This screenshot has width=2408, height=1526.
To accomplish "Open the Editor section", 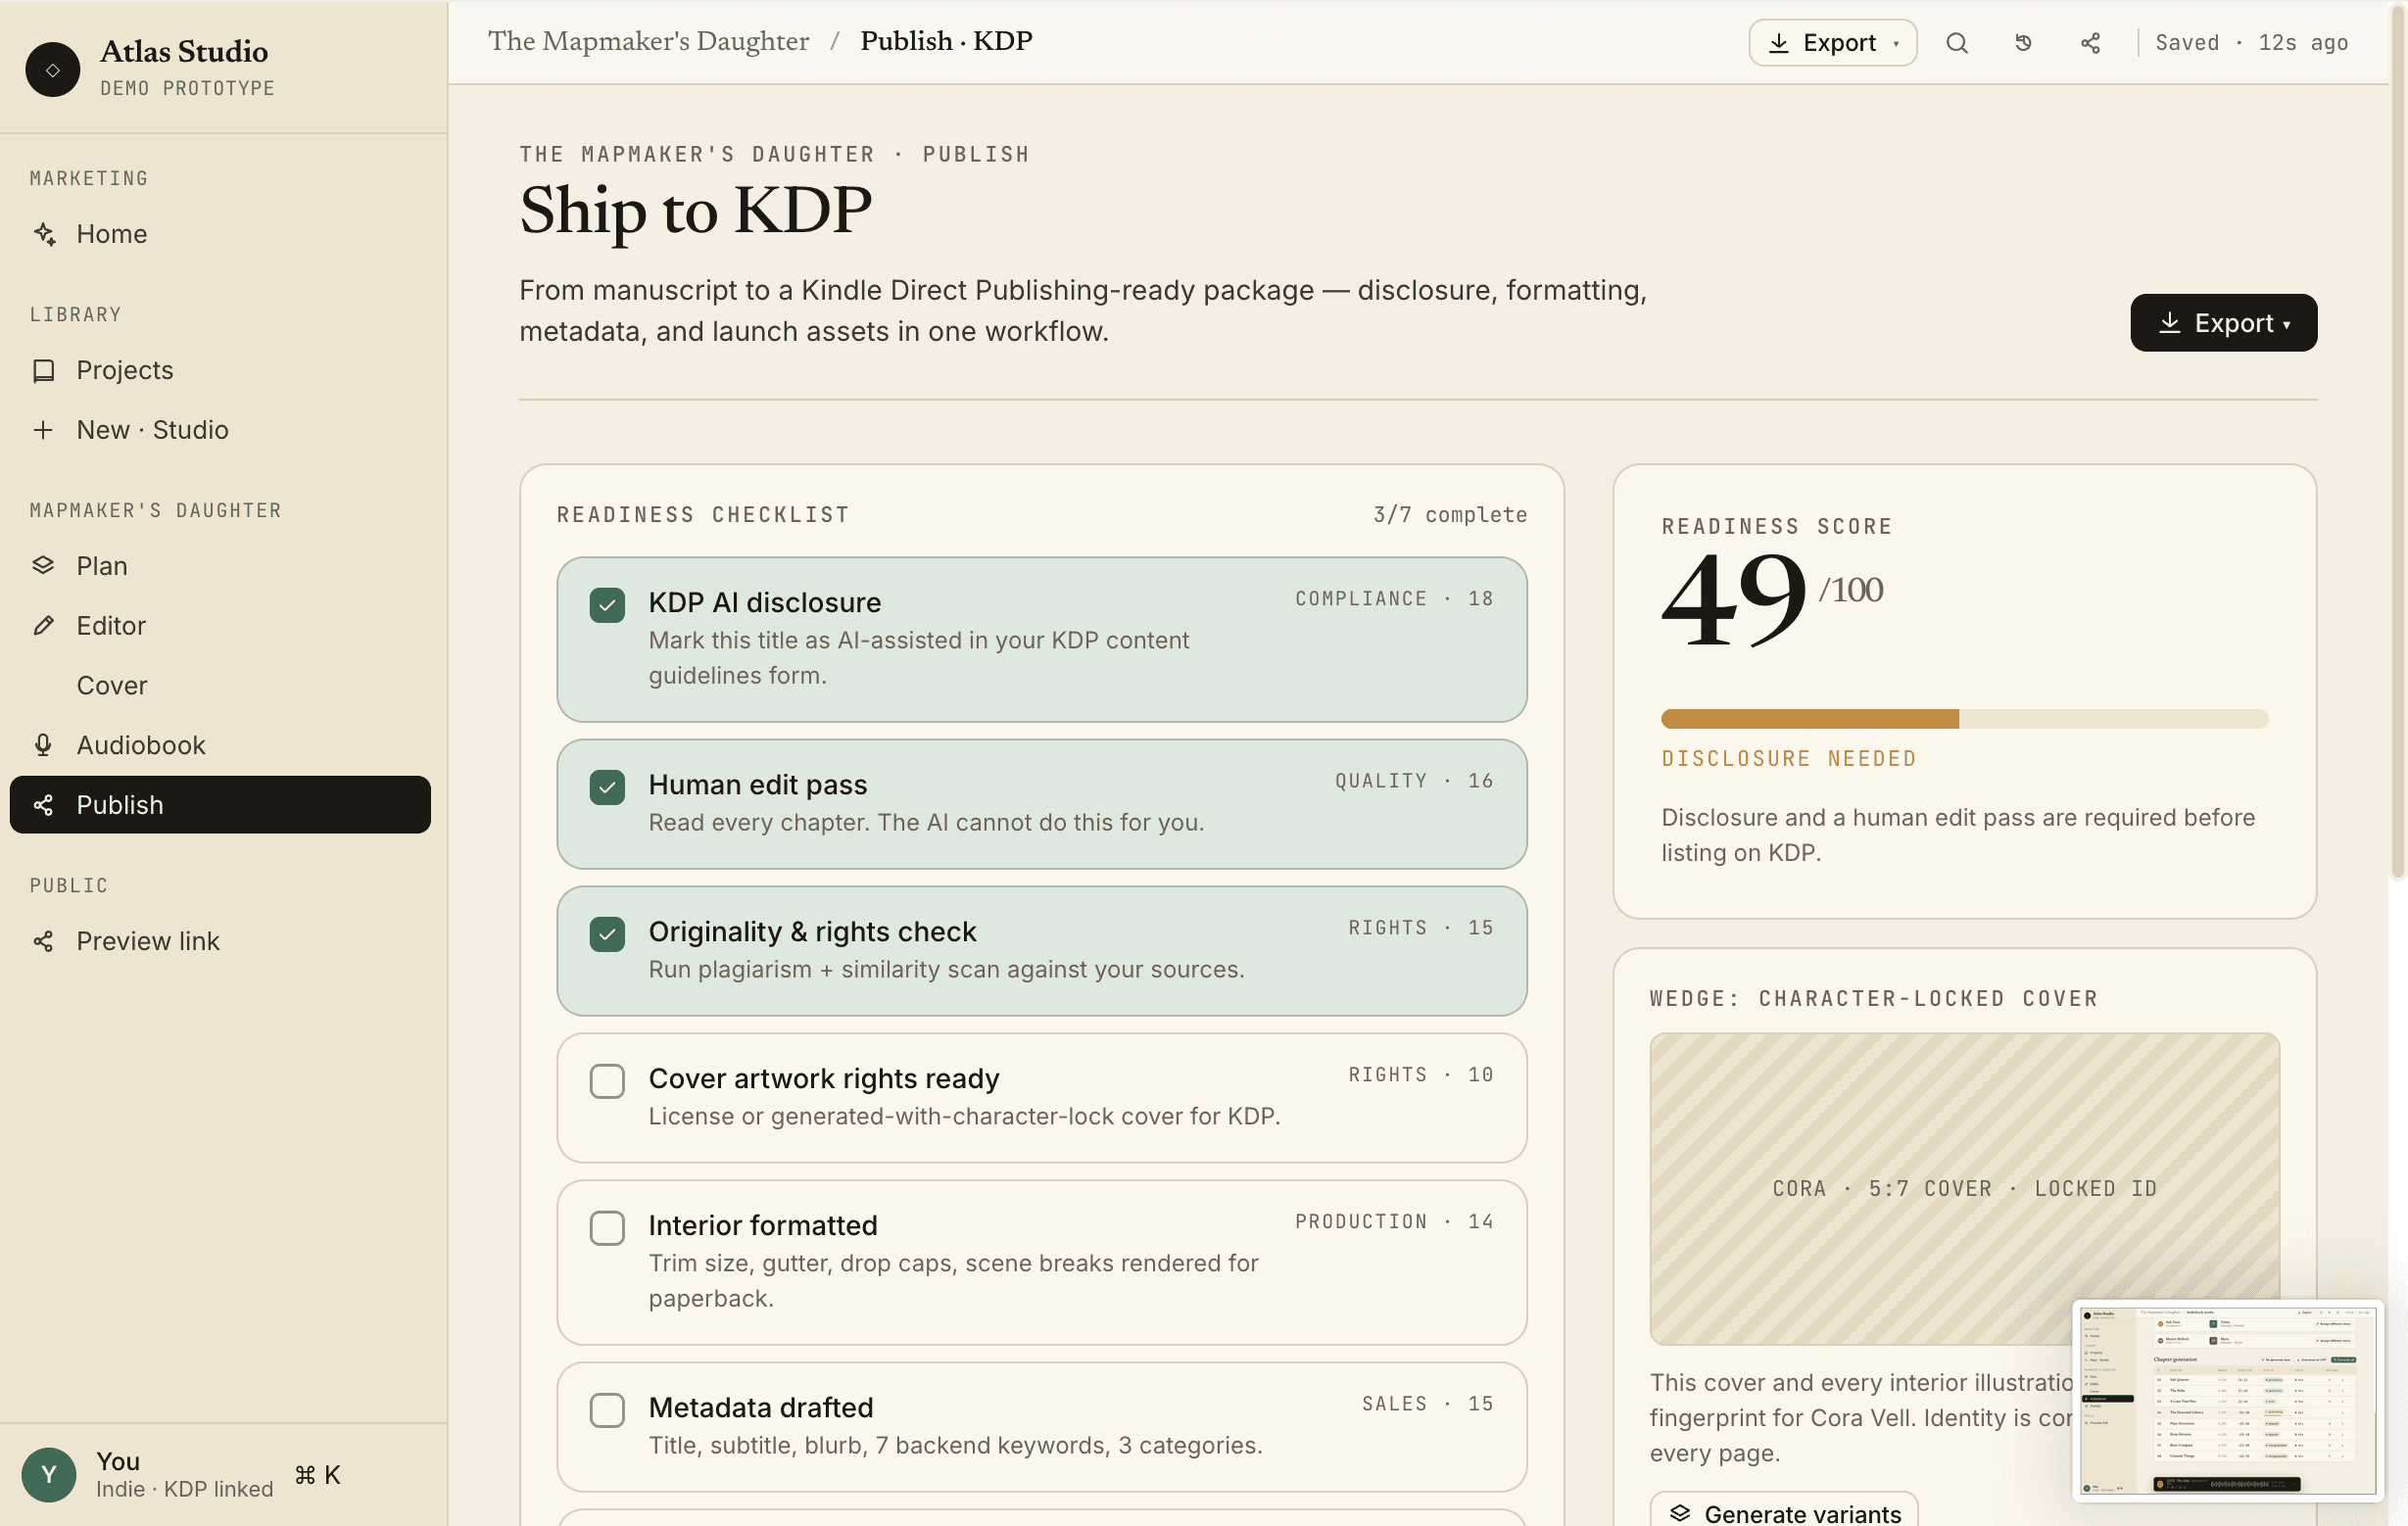I will pos(220,626).
